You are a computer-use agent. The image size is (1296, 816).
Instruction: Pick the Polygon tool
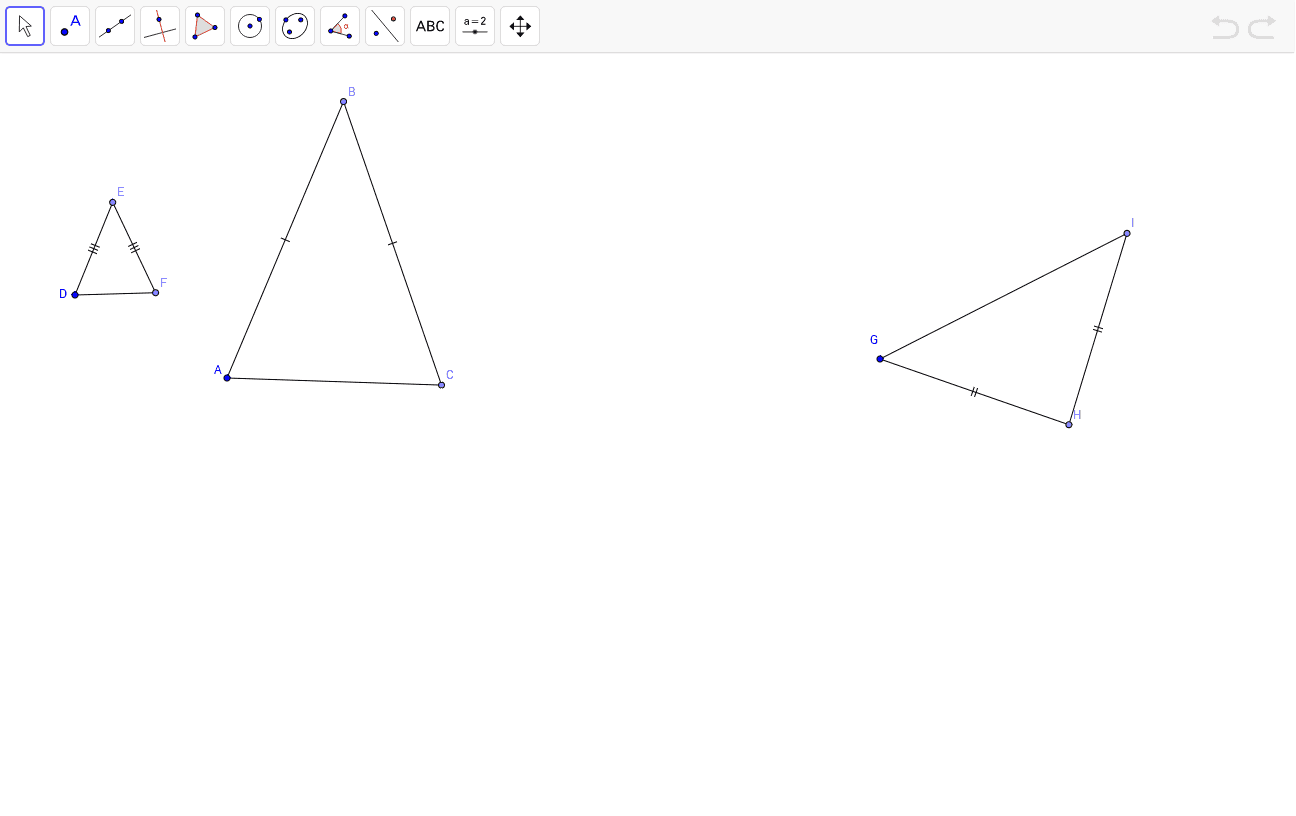[x=205, y=26]
